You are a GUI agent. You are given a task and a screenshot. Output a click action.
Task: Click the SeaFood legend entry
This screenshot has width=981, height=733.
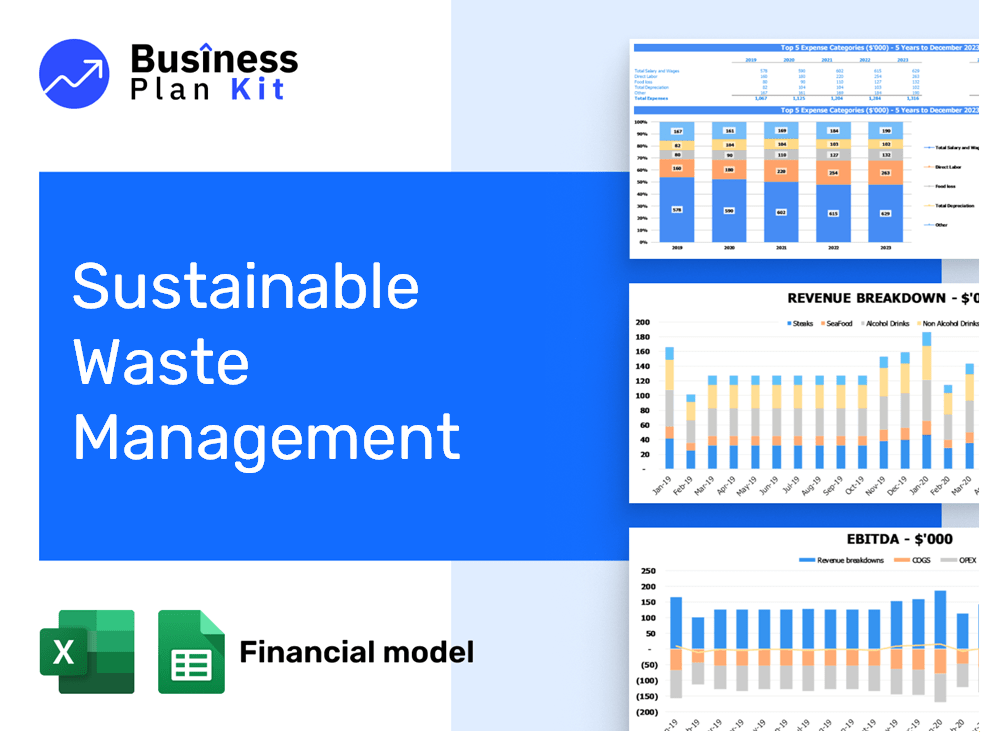tap(836, 323)
